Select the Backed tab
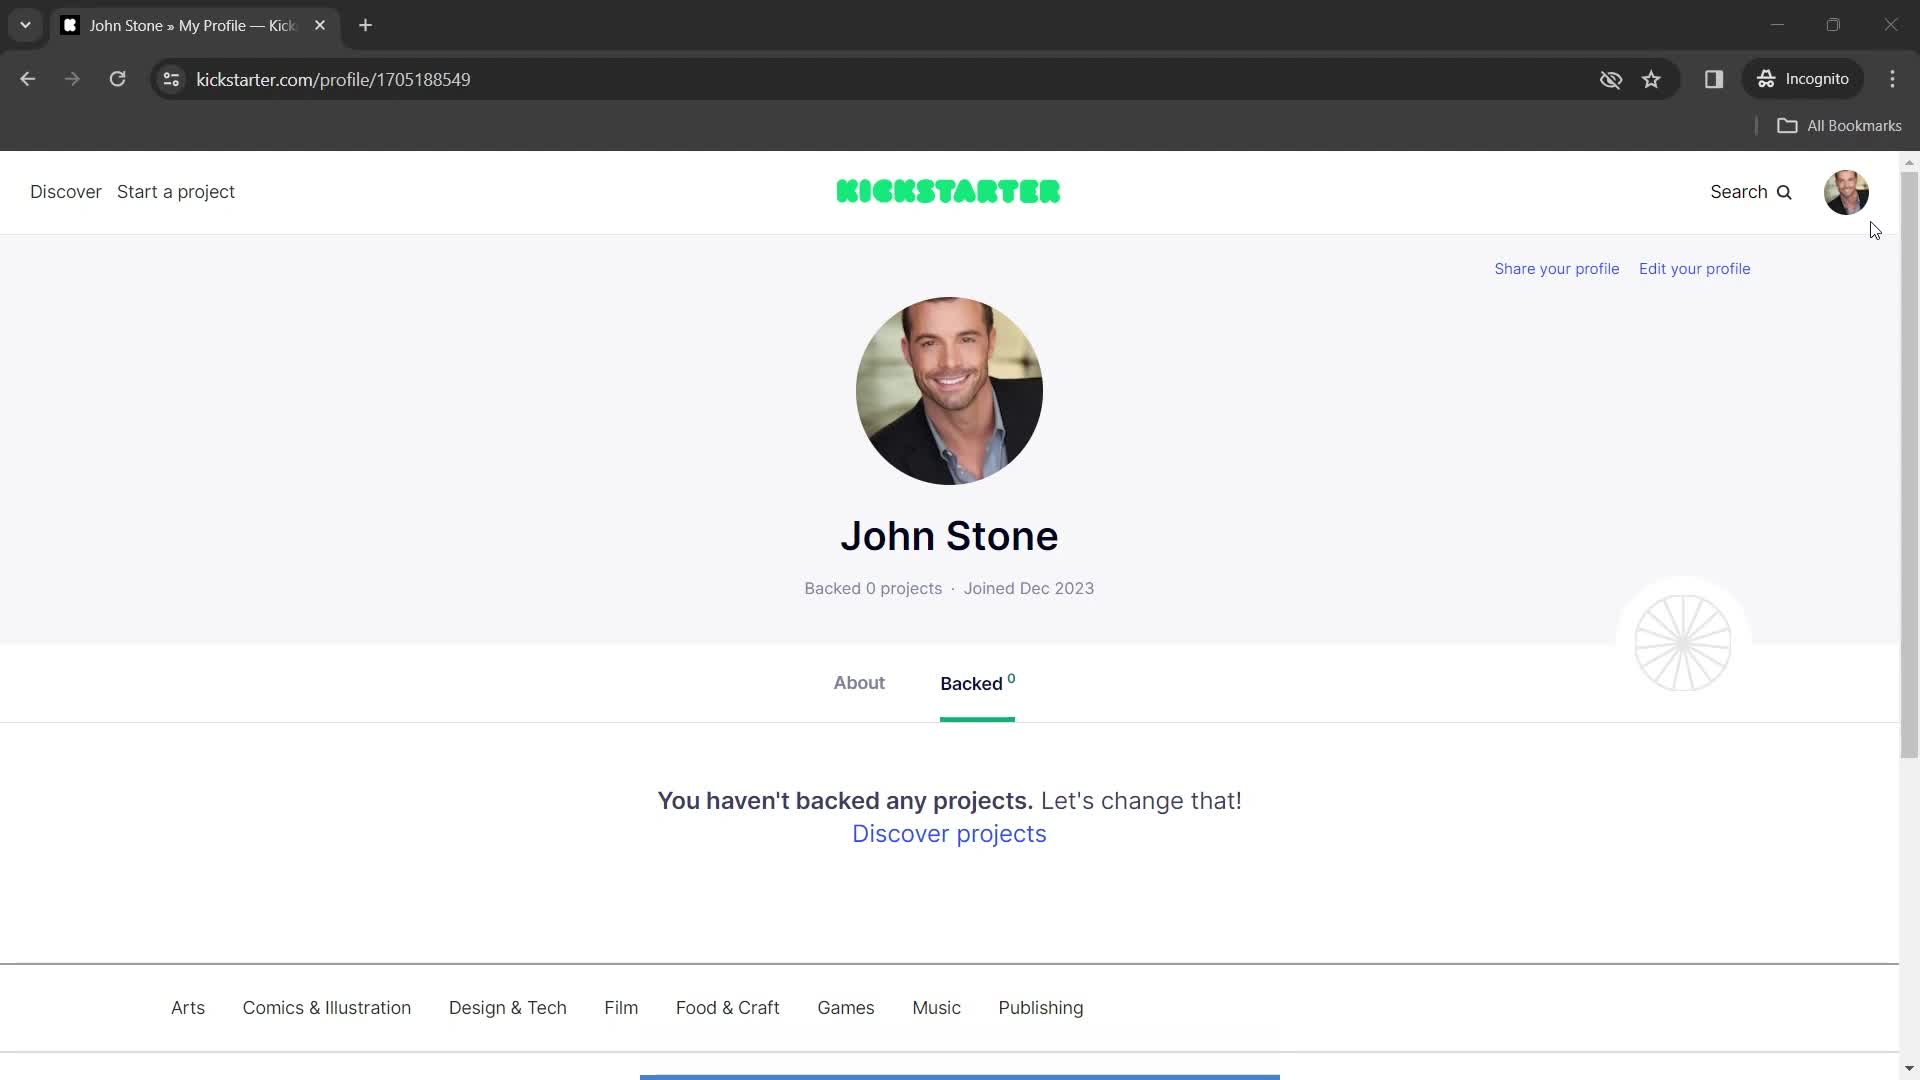 tap(977, 683)
